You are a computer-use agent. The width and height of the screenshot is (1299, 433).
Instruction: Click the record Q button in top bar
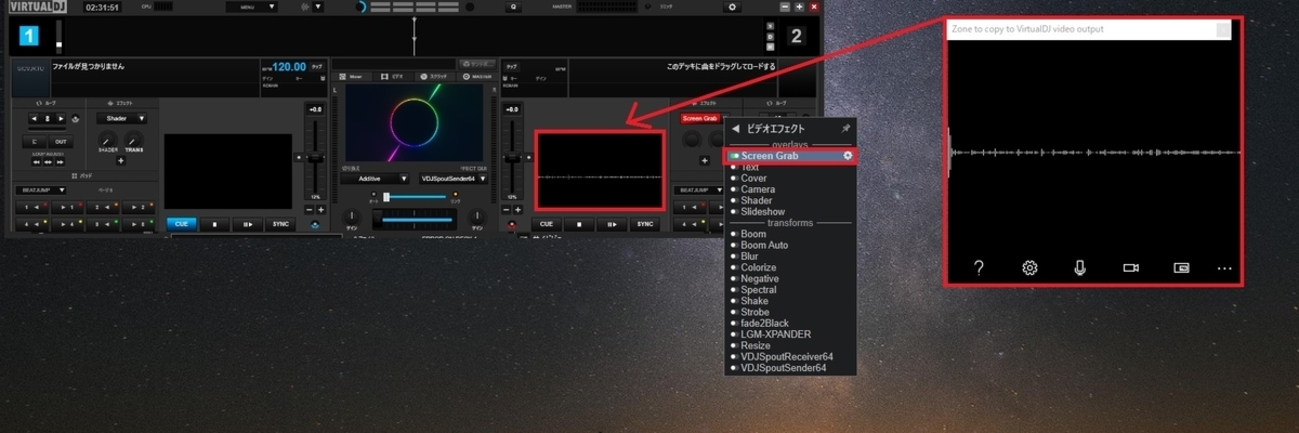pyautogui.click(x=512, y=7)
